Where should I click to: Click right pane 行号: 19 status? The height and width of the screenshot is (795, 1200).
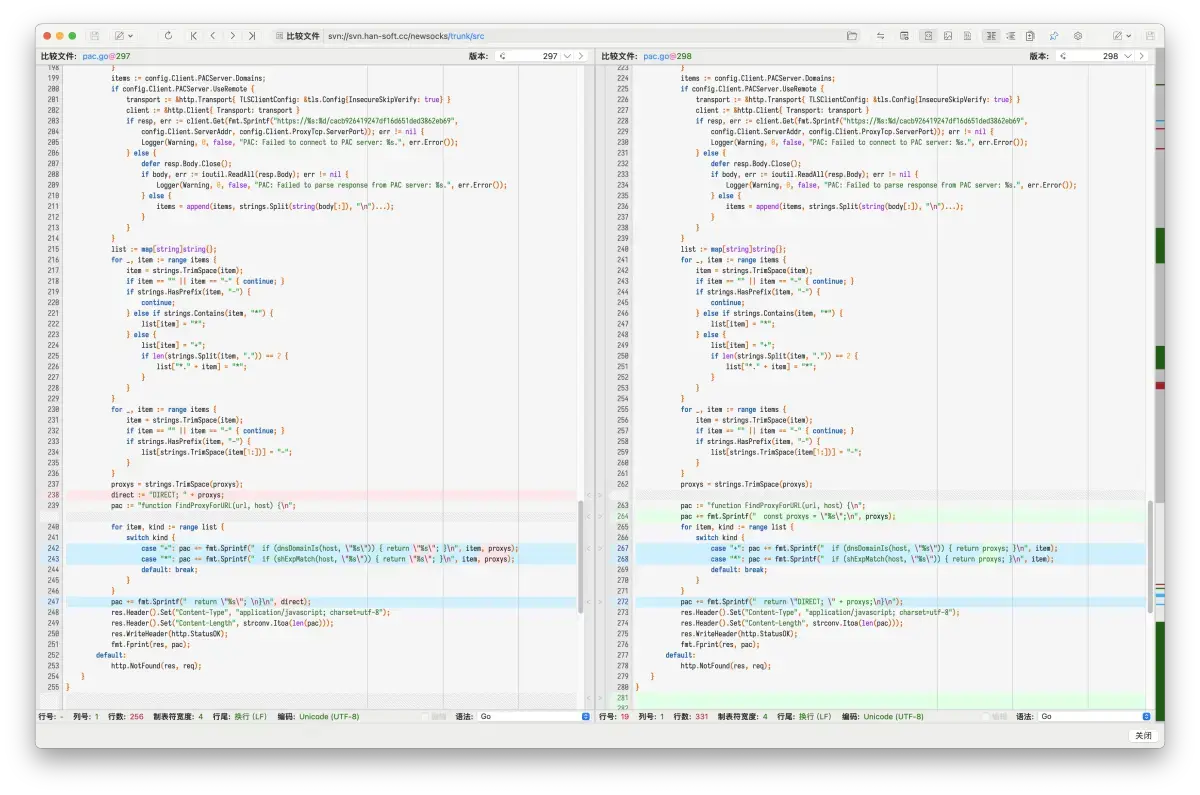pyautogui.click(x=613, y=716)
